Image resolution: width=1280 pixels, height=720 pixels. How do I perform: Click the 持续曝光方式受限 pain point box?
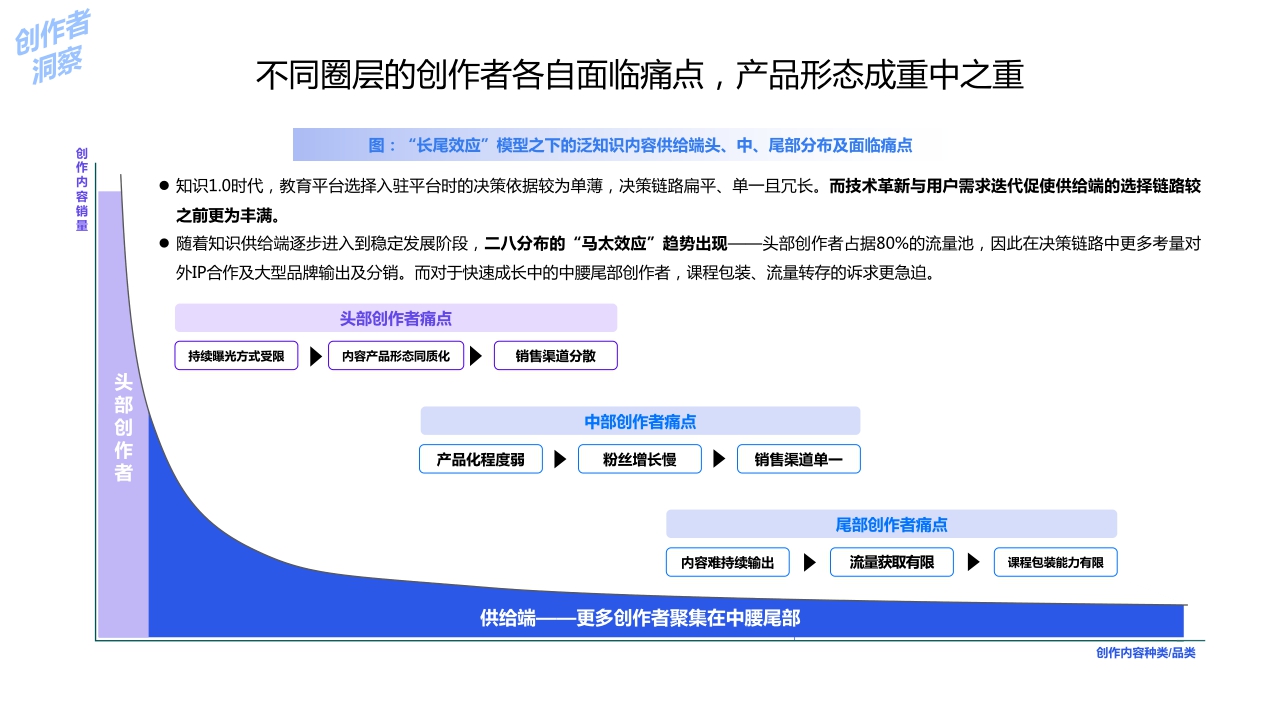pos(236,355)
